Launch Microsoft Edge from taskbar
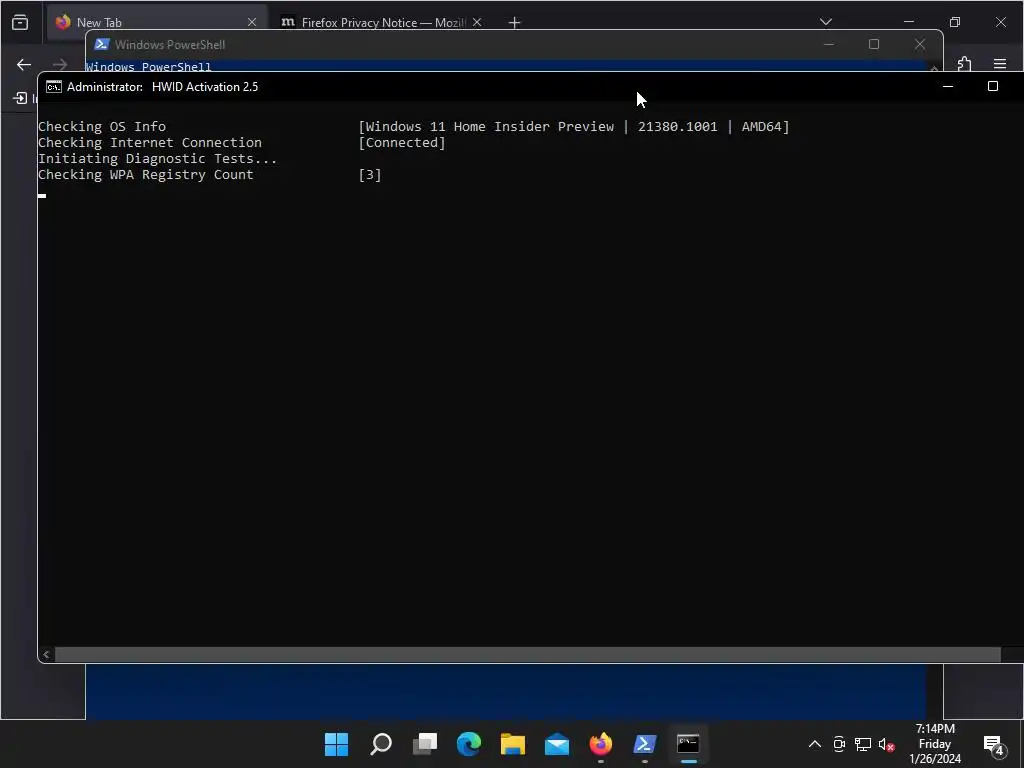1024x768 pixels. (469, 744)
